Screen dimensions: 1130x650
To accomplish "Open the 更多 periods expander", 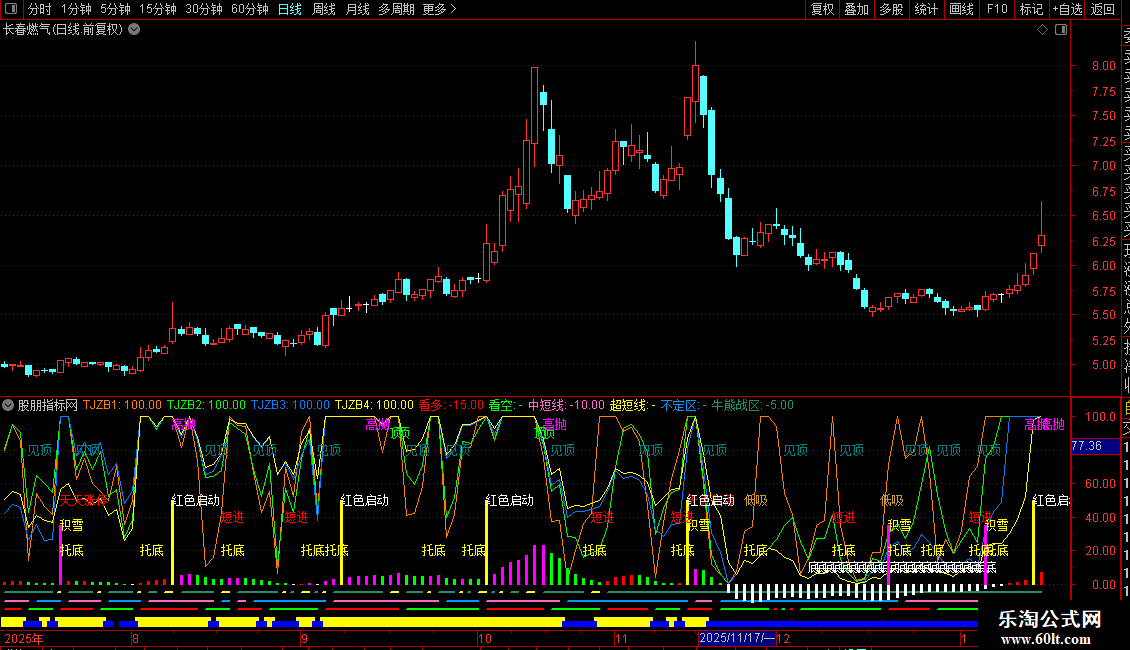I will pyautogui.click(x=439, y=9).
